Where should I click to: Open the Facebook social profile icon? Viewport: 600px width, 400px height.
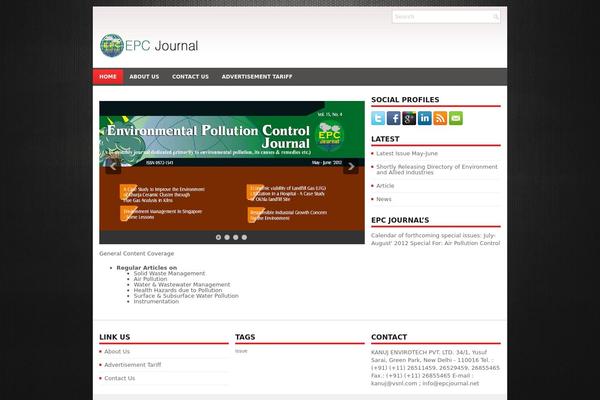(x=393, y=118)
